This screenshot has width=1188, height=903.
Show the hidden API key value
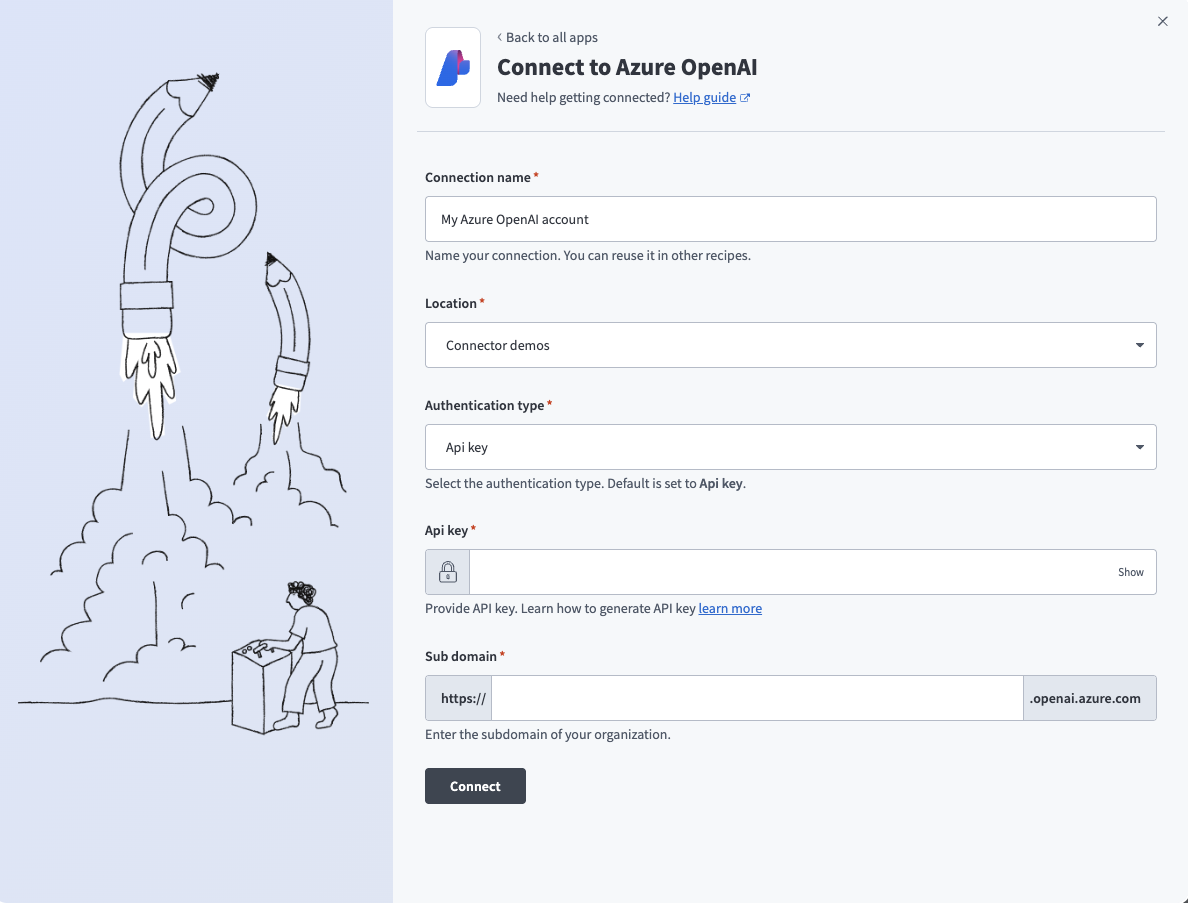click(x=1131, y=571)
